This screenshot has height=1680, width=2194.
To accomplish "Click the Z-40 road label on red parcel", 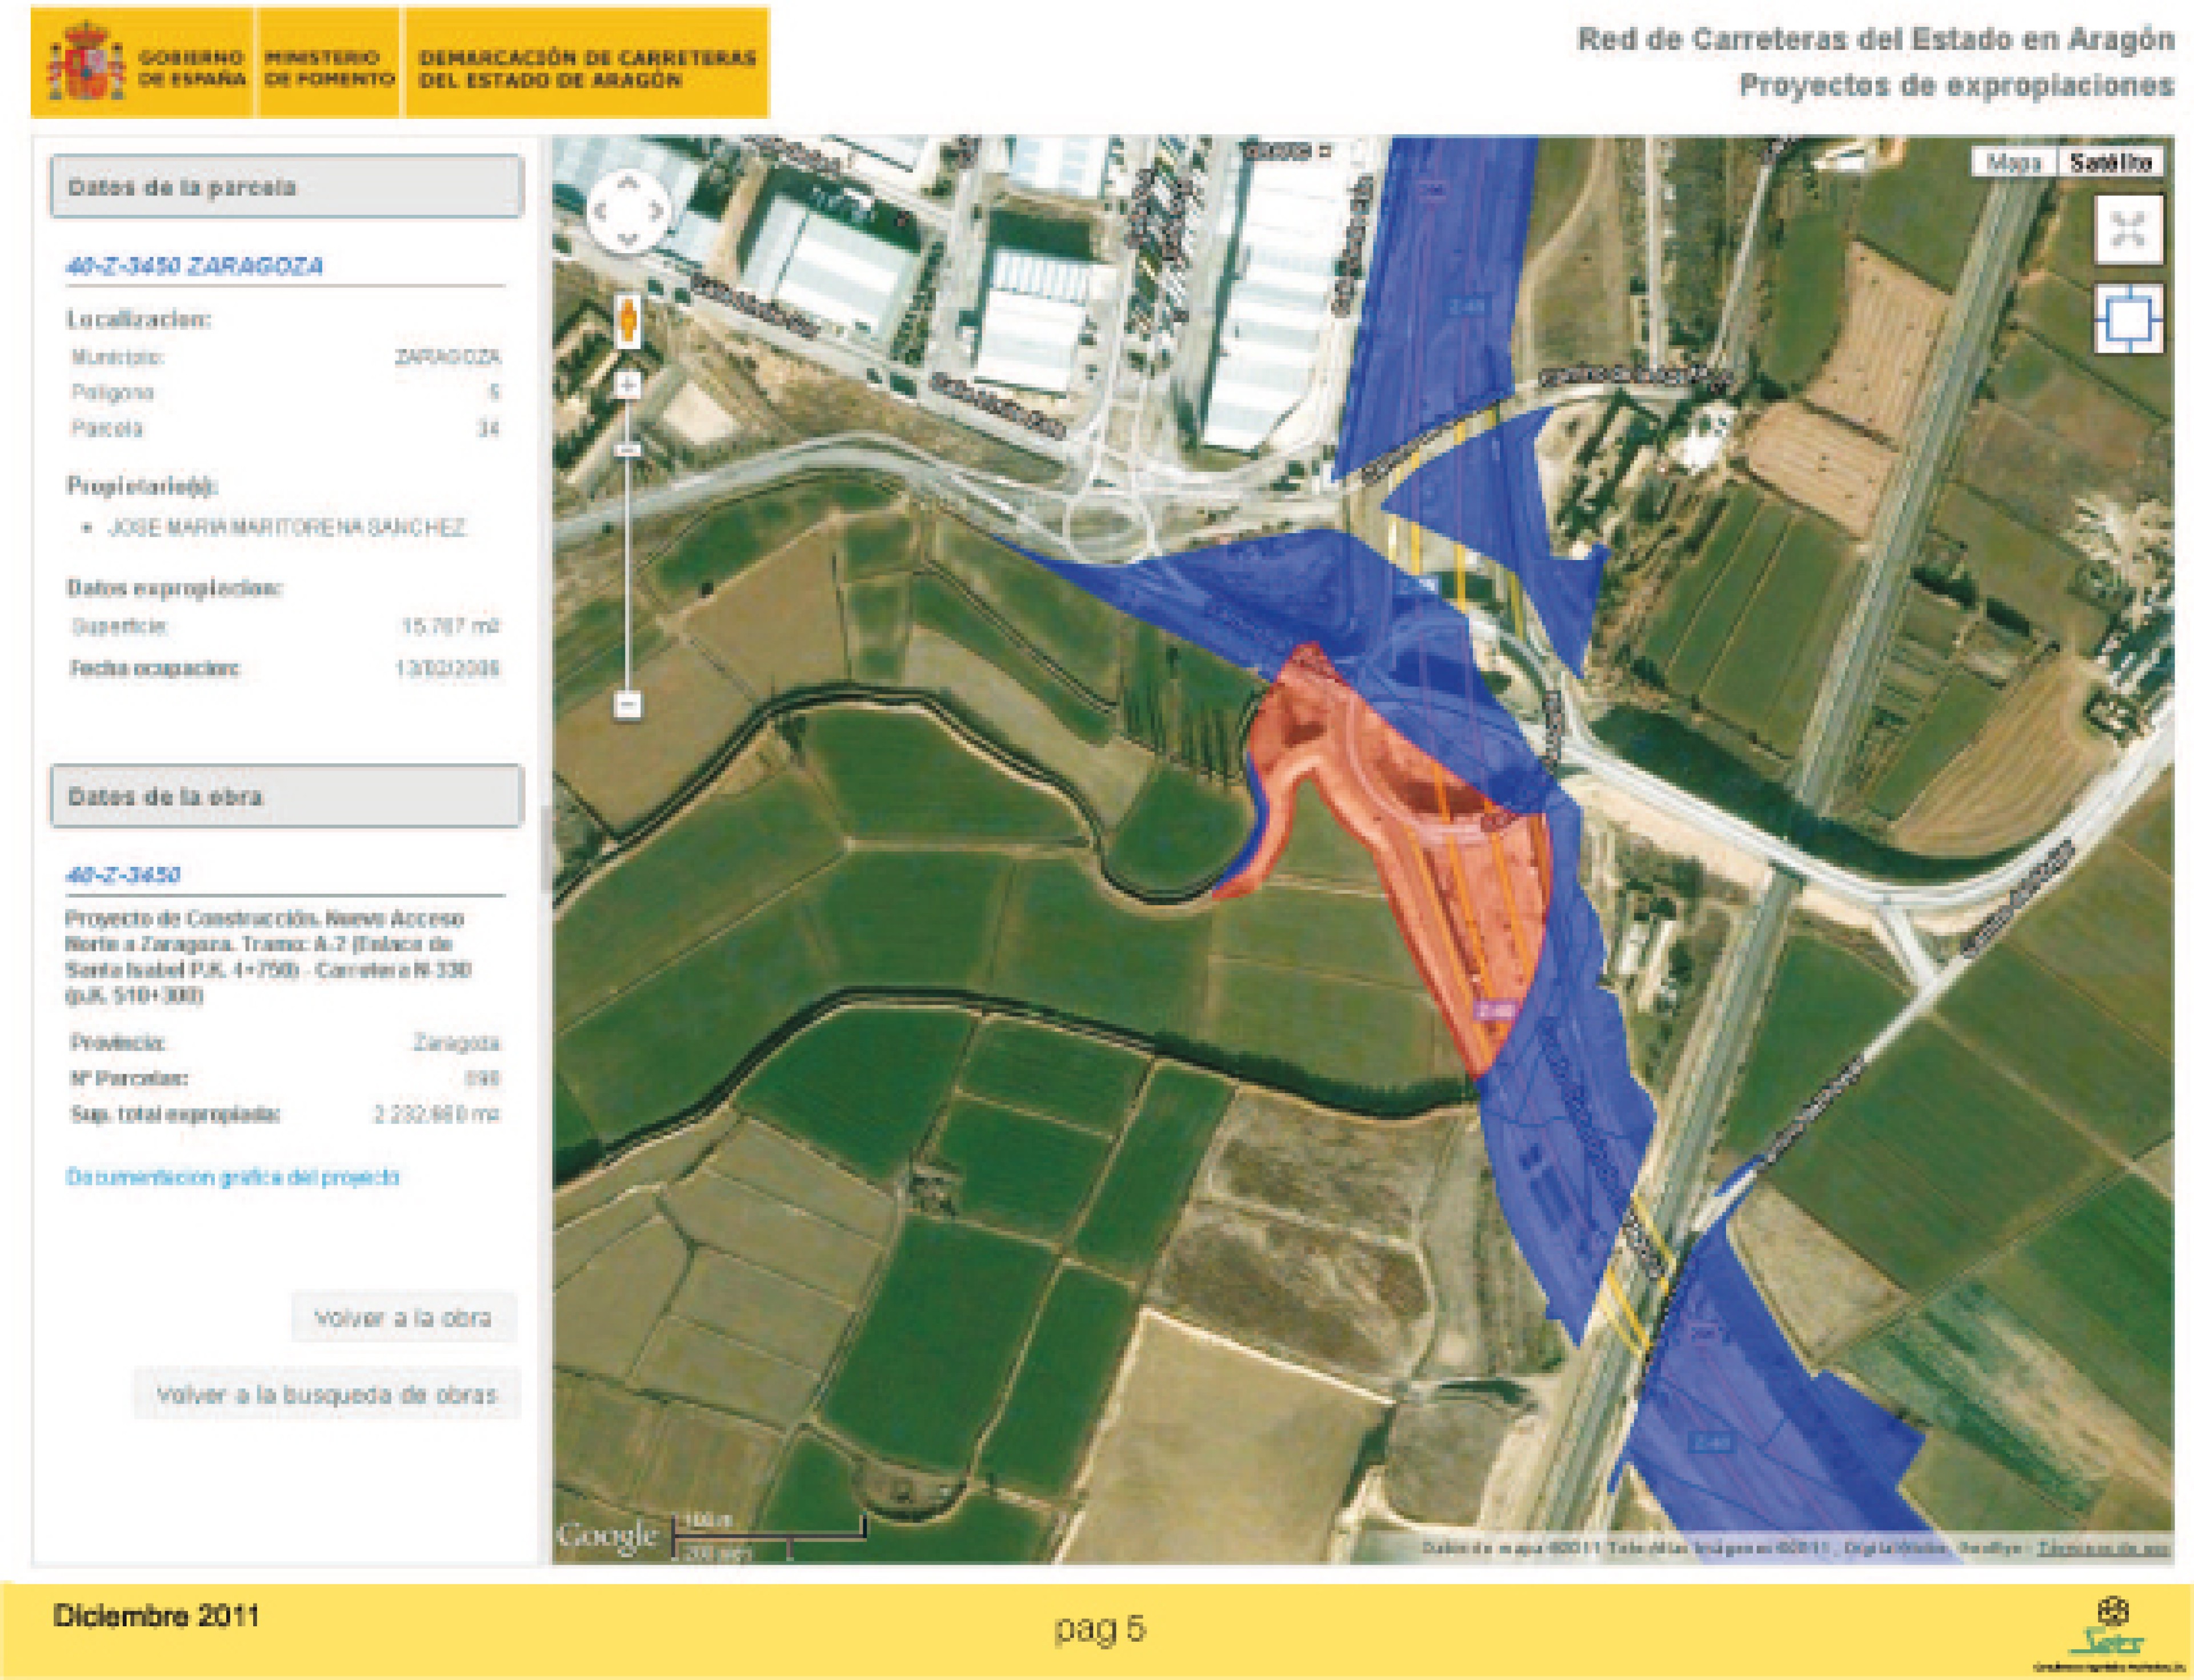I will point(1496,1010).
